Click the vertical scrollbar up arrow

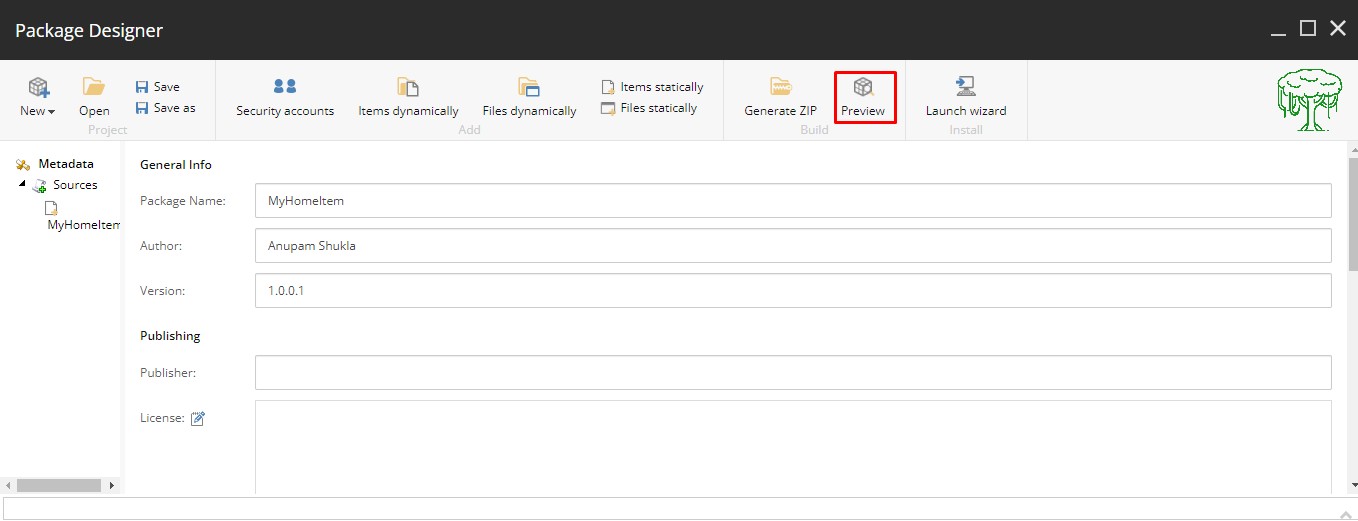(1352, 149)
